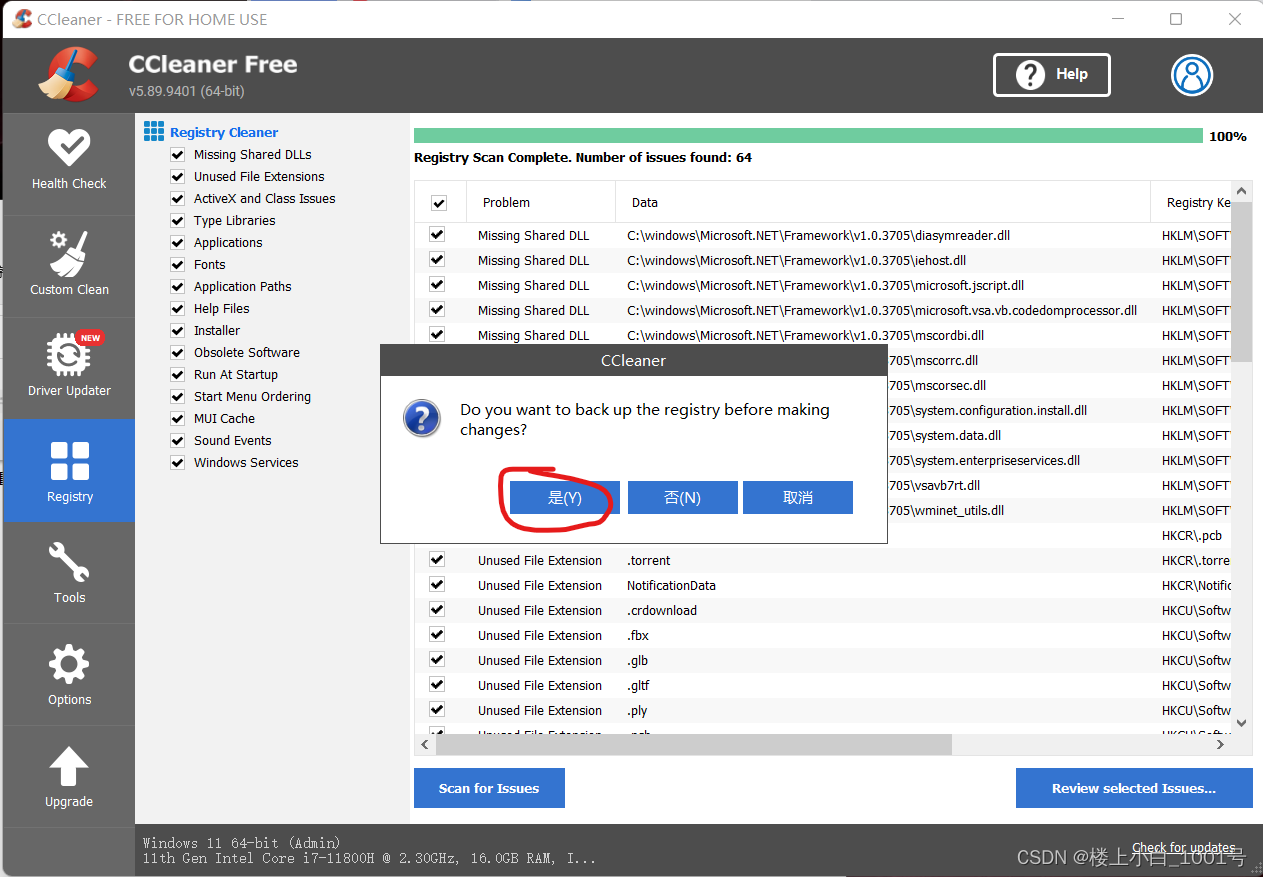This screenshot has height=877, width=1263.
Task: Select the .glb extension row
Action: click(x=823, y=660)
